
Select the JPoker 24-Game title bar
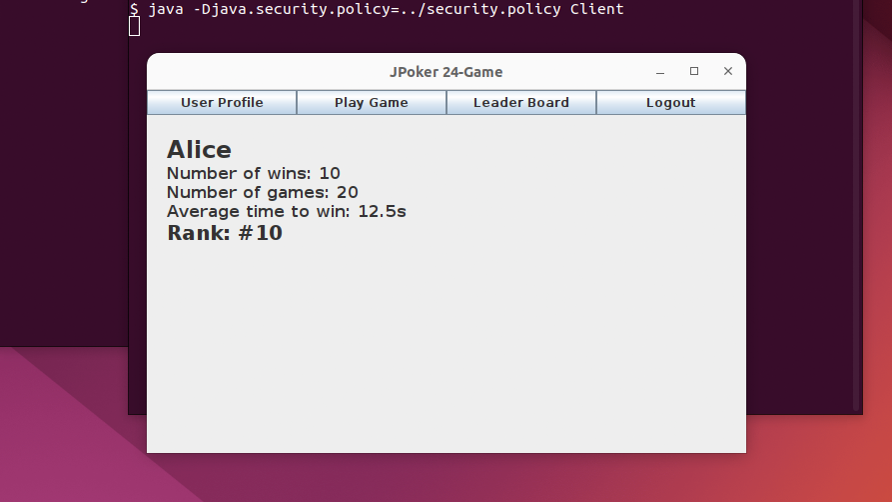pos(446,72)
